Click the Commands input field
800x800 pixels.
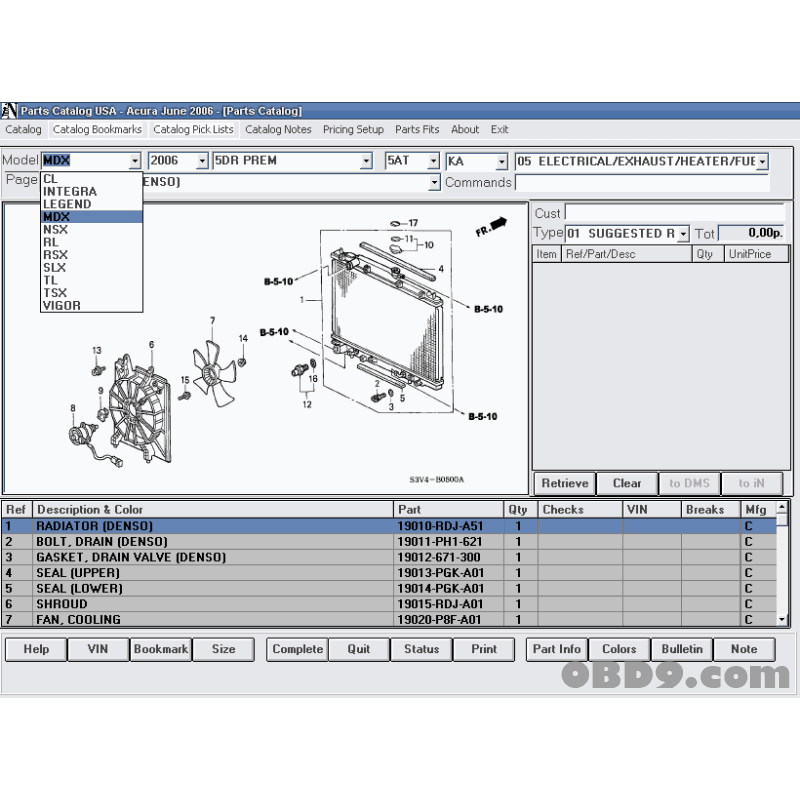pos(642,183)
